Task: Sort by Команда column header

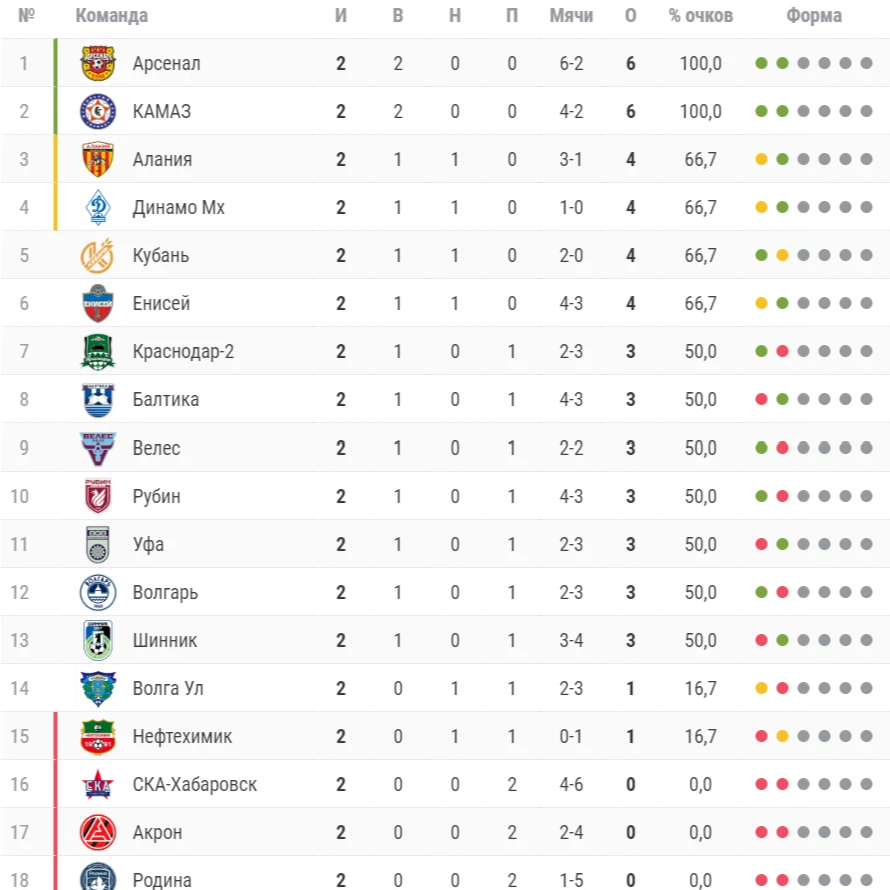Action: [x=112, y=15]
